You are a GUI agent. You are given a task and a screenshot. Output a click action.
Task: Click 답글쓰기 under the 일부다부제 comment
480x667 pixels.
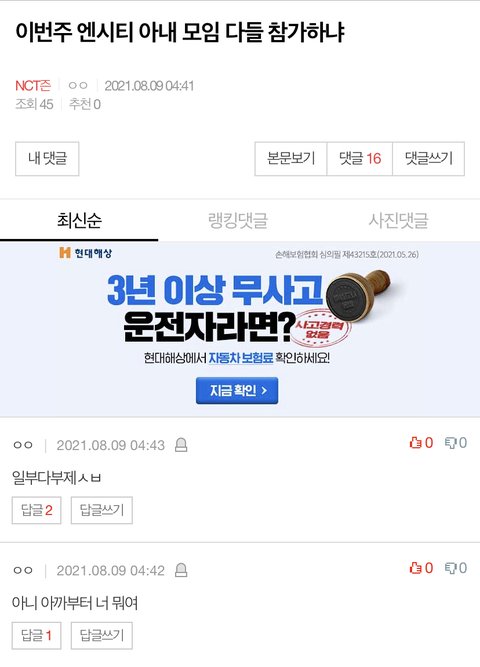[102, 510]
